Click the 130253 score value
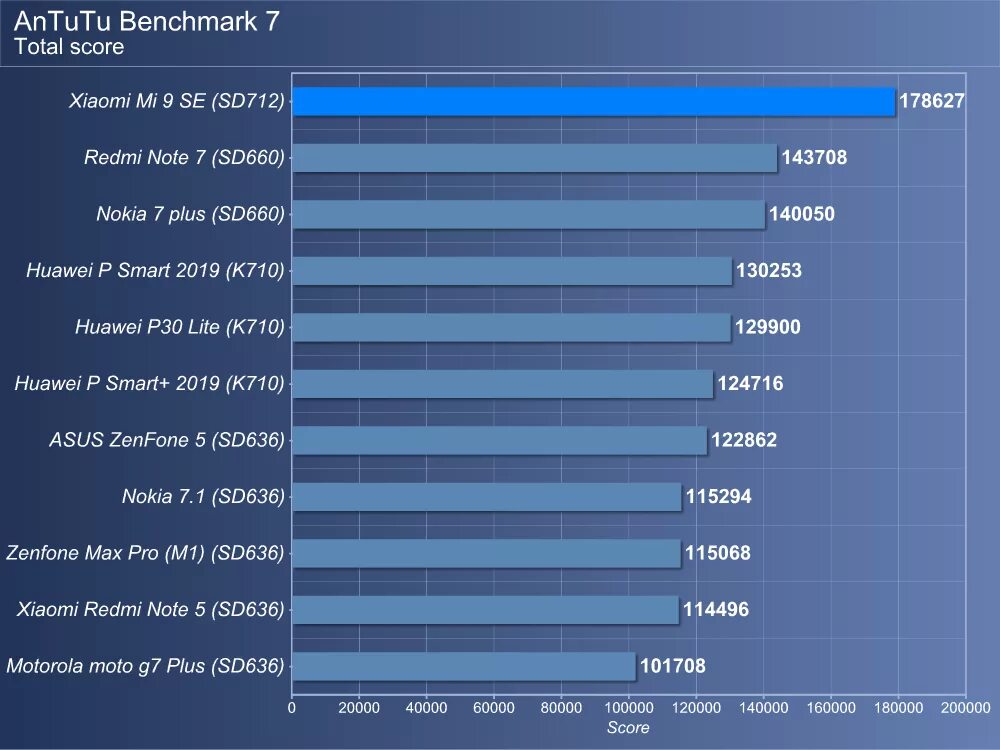1000x750 pixels. click(768, 270)
